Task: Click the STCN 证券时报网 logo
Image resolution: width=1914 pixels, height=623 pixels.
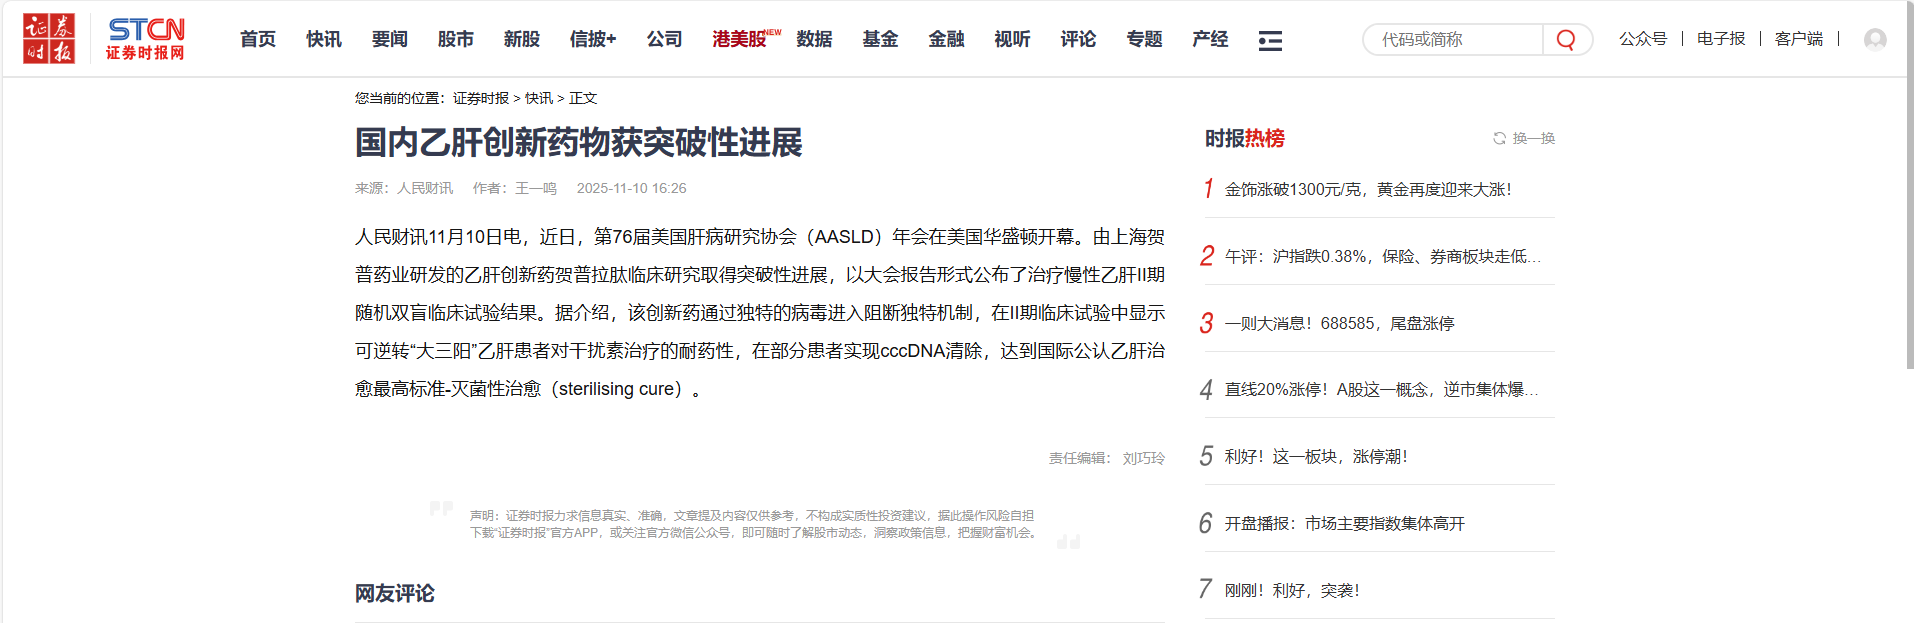Action: [x=146, y=39]
